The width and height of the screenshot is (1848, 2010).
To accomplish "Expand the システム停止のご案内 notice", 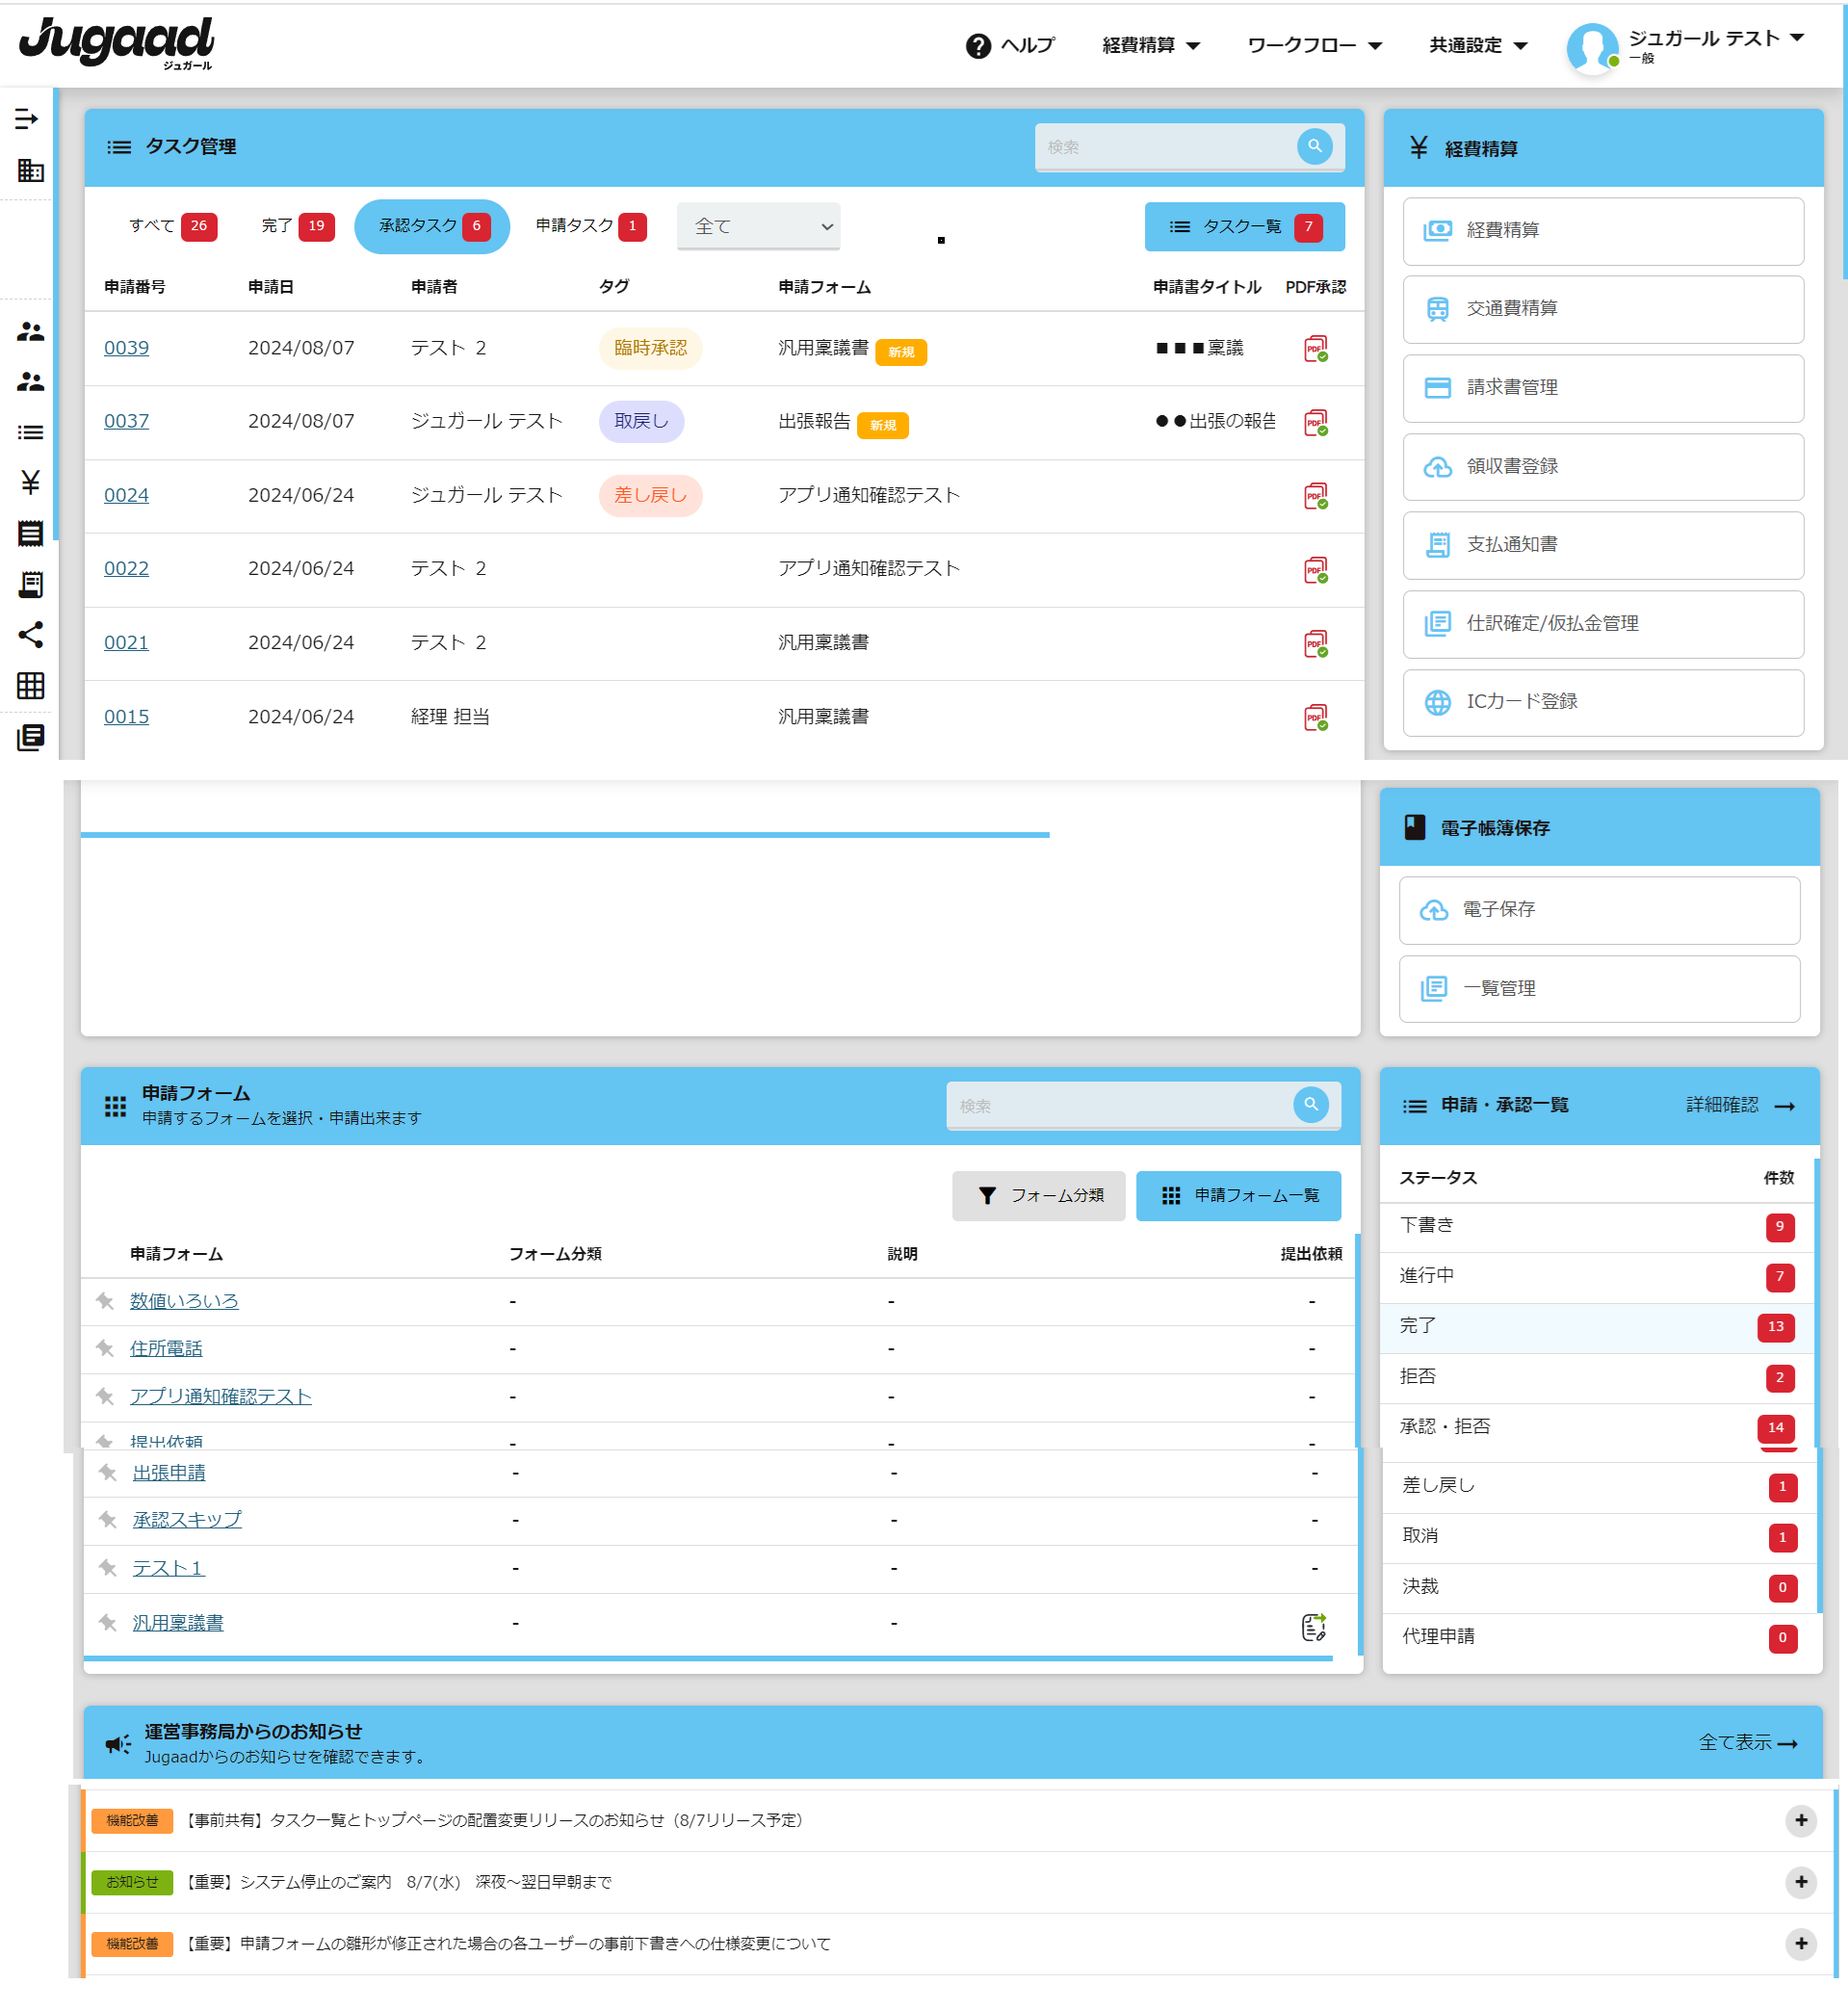I will (1801, 1883).
